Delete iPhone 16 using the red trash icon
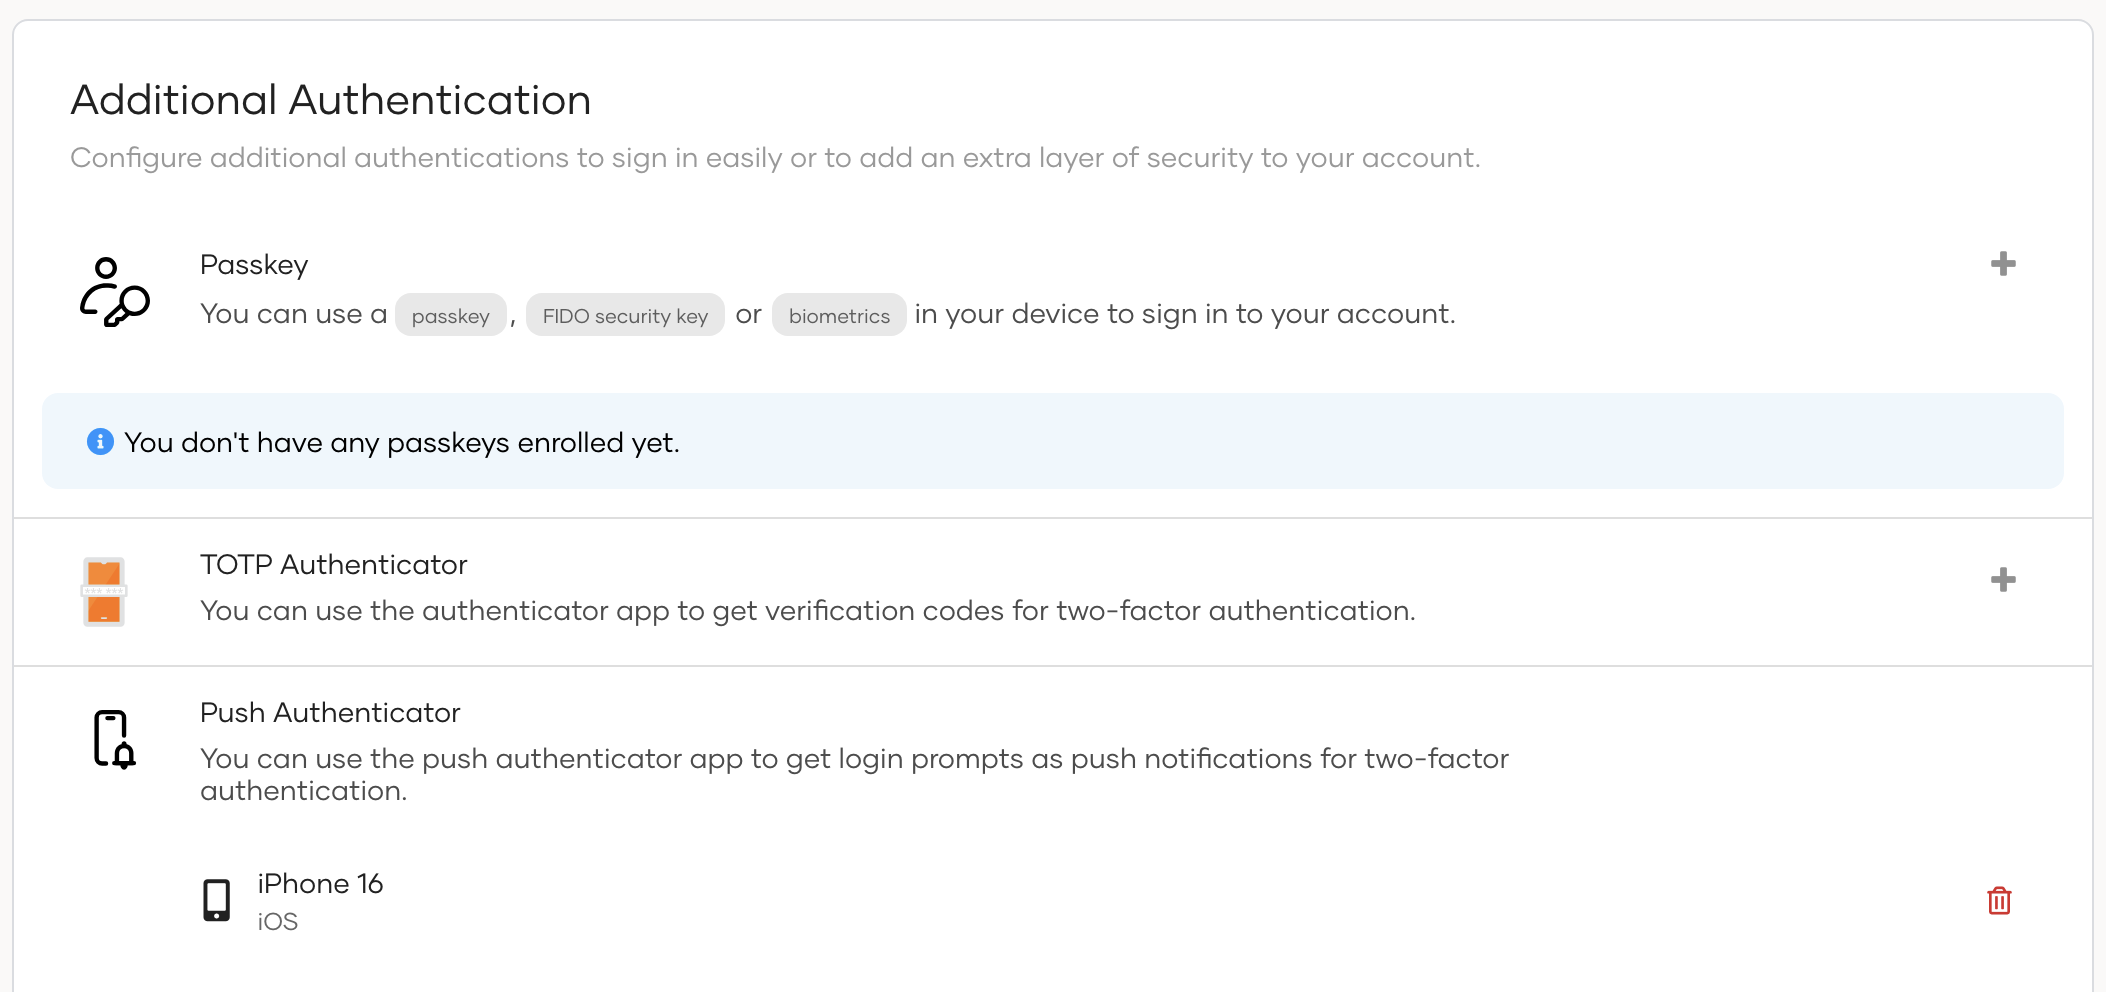 2000,900
